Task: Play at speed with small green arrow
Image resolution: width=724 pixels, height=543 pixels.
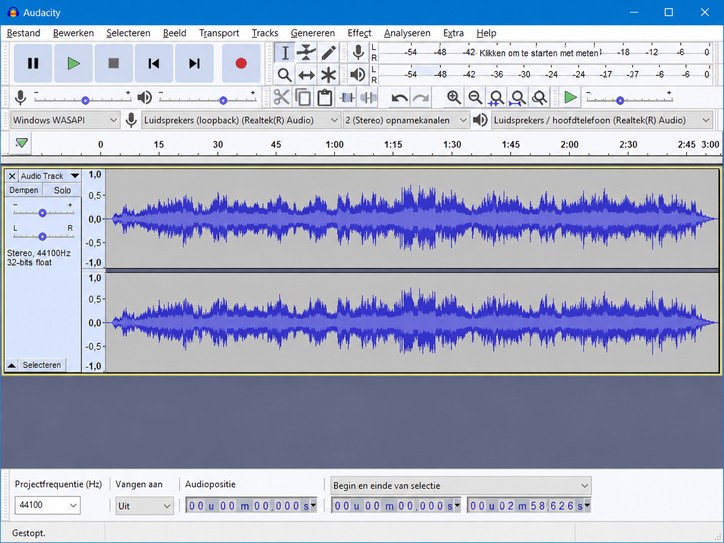Action: (571, 97)
